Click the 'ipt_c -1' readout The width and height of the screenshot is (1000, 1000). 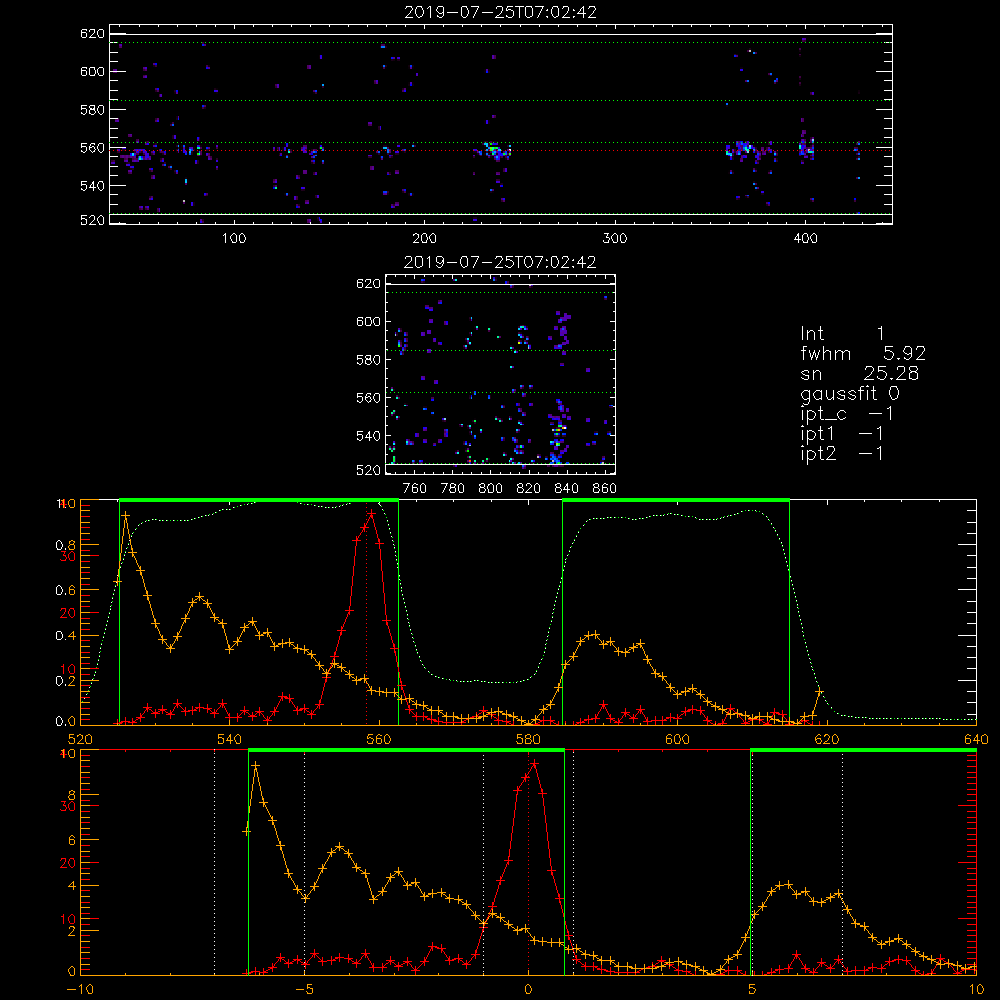click(x=847, y=414)
